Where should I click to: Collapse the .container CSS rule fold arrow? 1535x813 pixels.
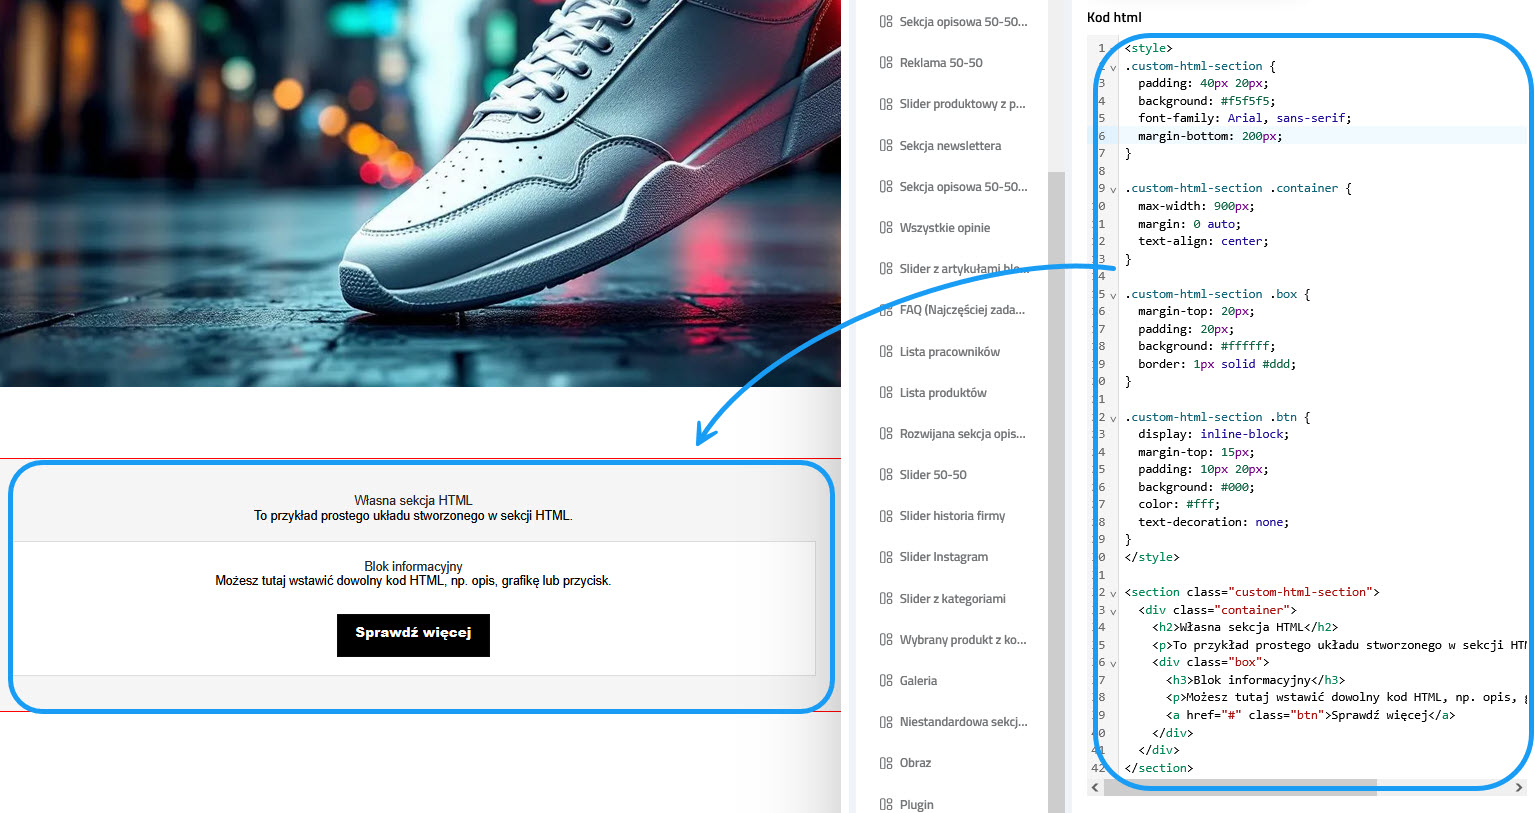point(1112,188)
